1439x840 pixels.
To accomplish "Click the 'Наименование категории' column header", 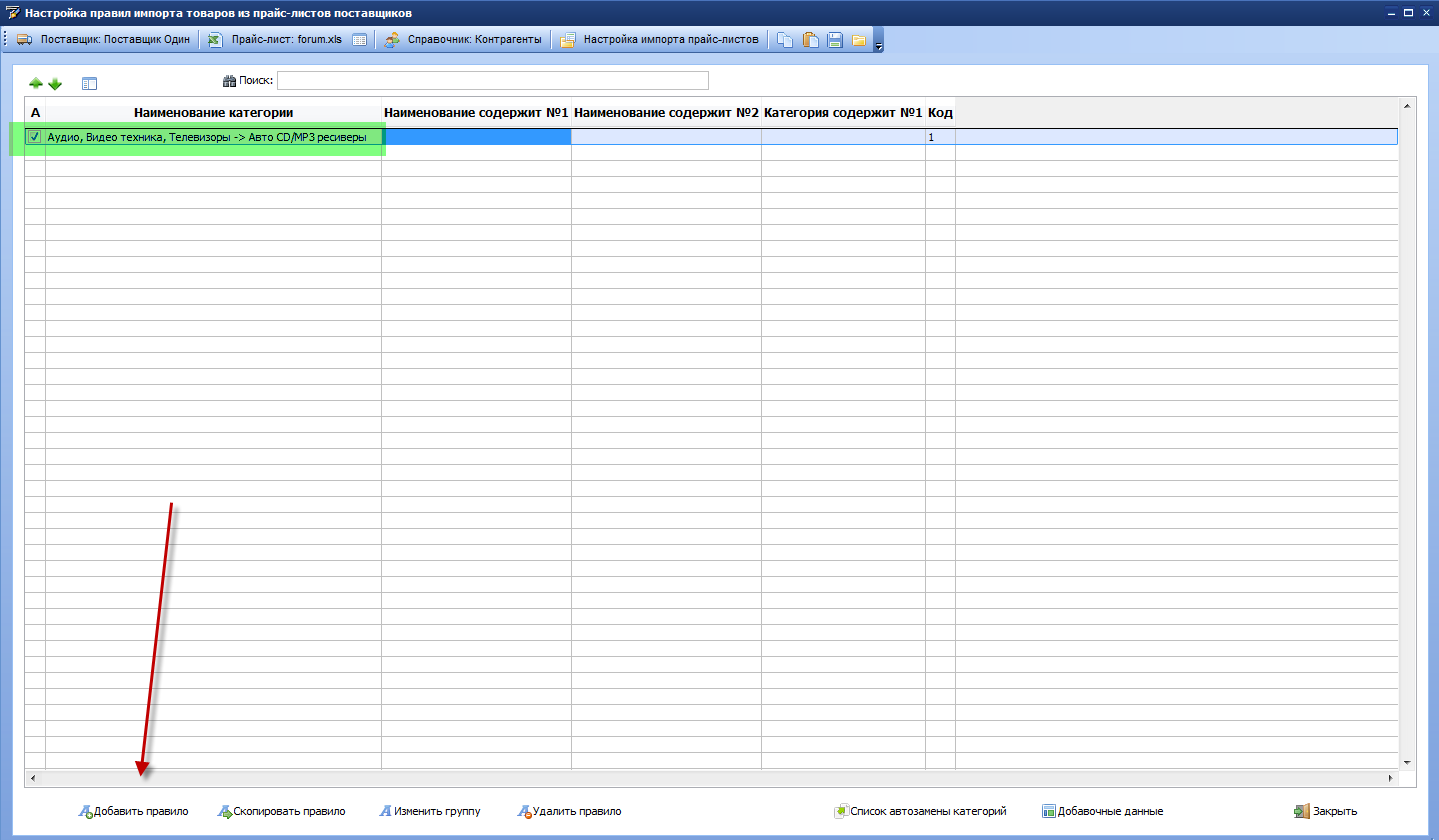I will (213, 113).
